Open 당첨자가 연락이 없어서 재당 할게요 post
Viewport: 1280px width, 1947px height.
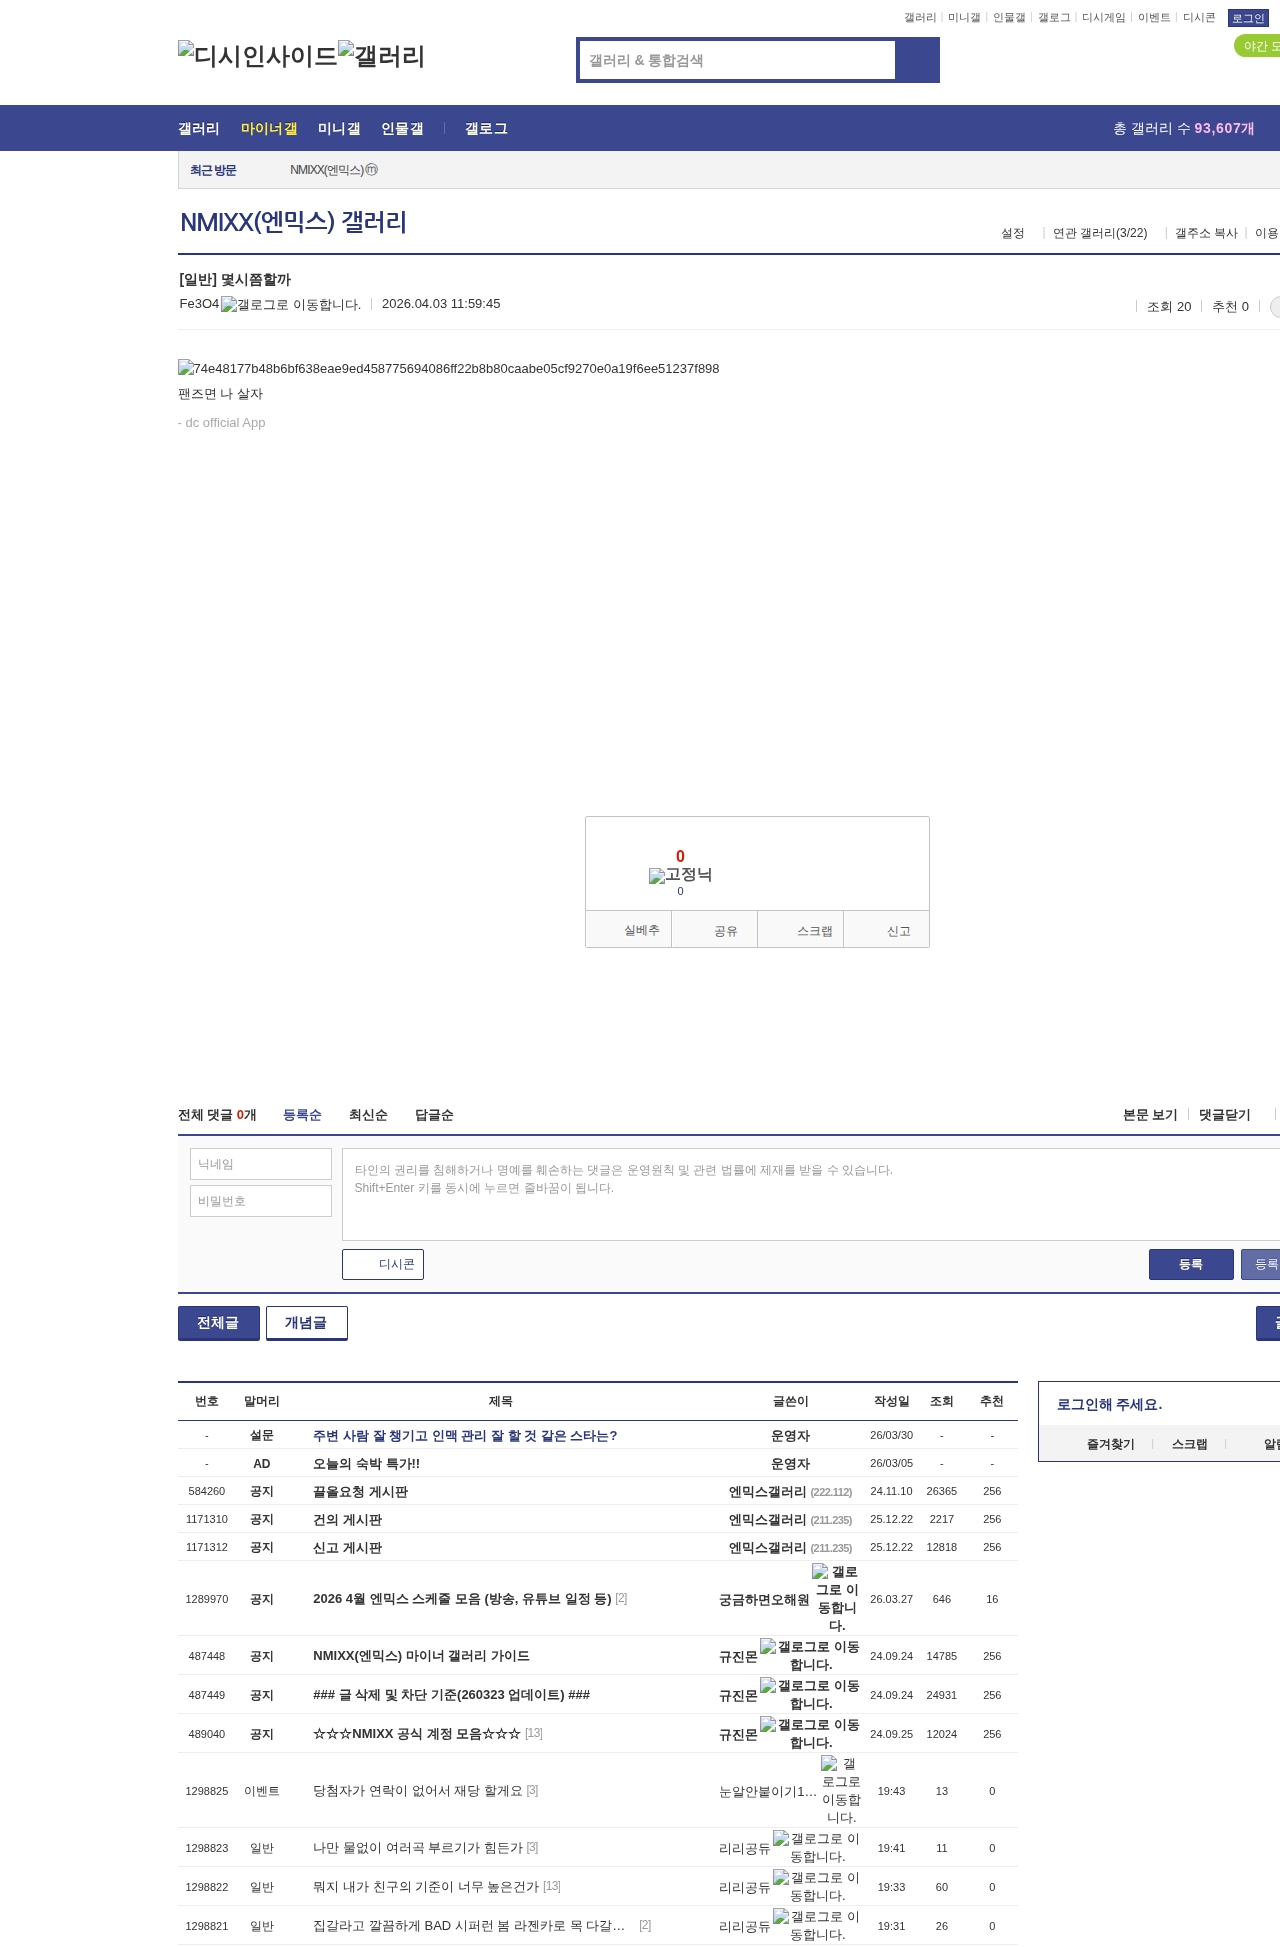(x=418, y=1790)
